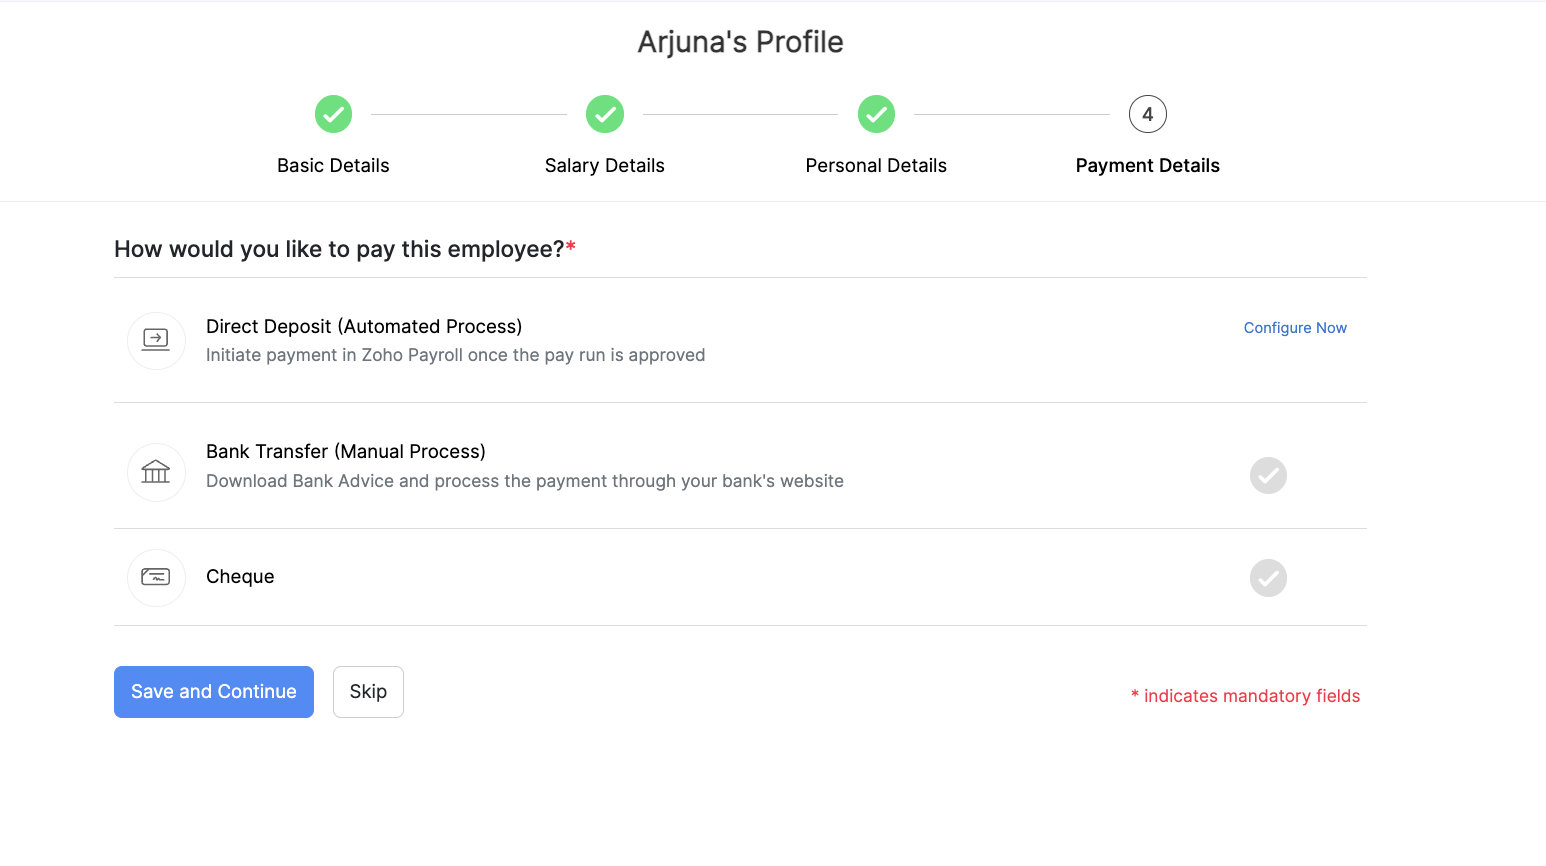Toggle the gray checkmark next to Bank Transfer
Viewport: 1546px width, 866px height.
tap(1268, 475)
